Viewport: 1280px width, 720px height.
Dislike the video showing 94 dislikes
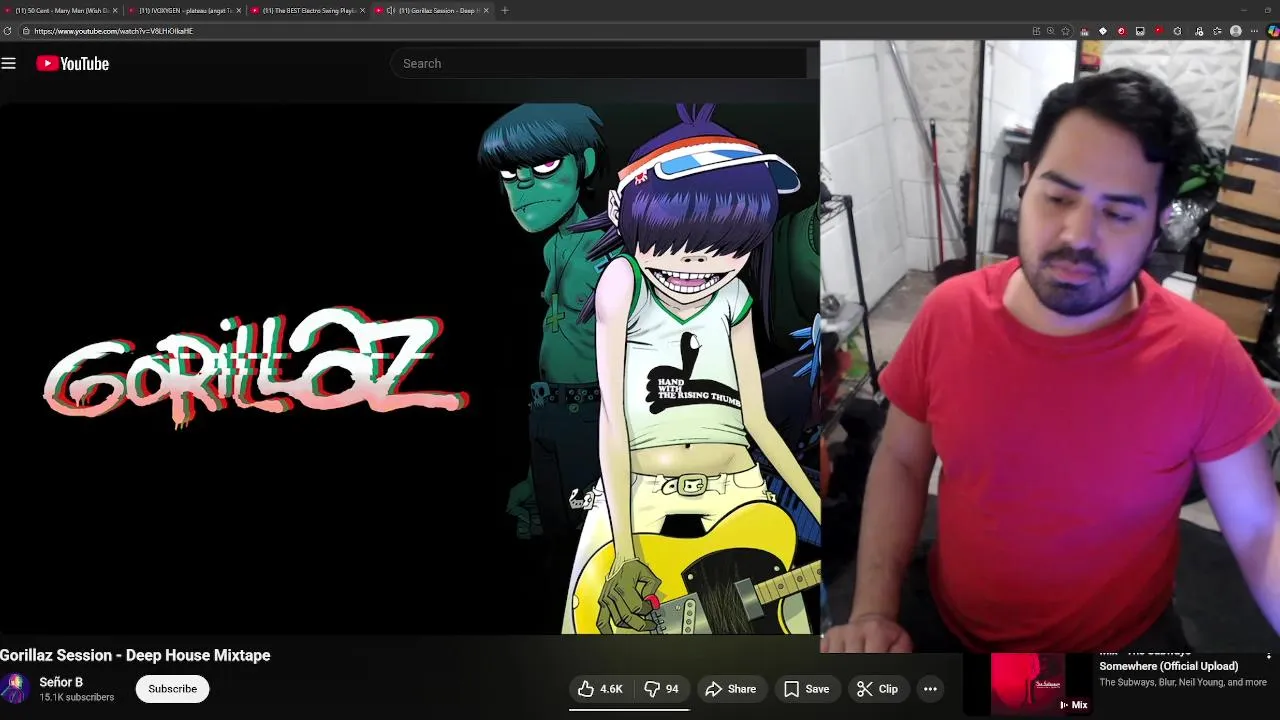pos(661,689)
